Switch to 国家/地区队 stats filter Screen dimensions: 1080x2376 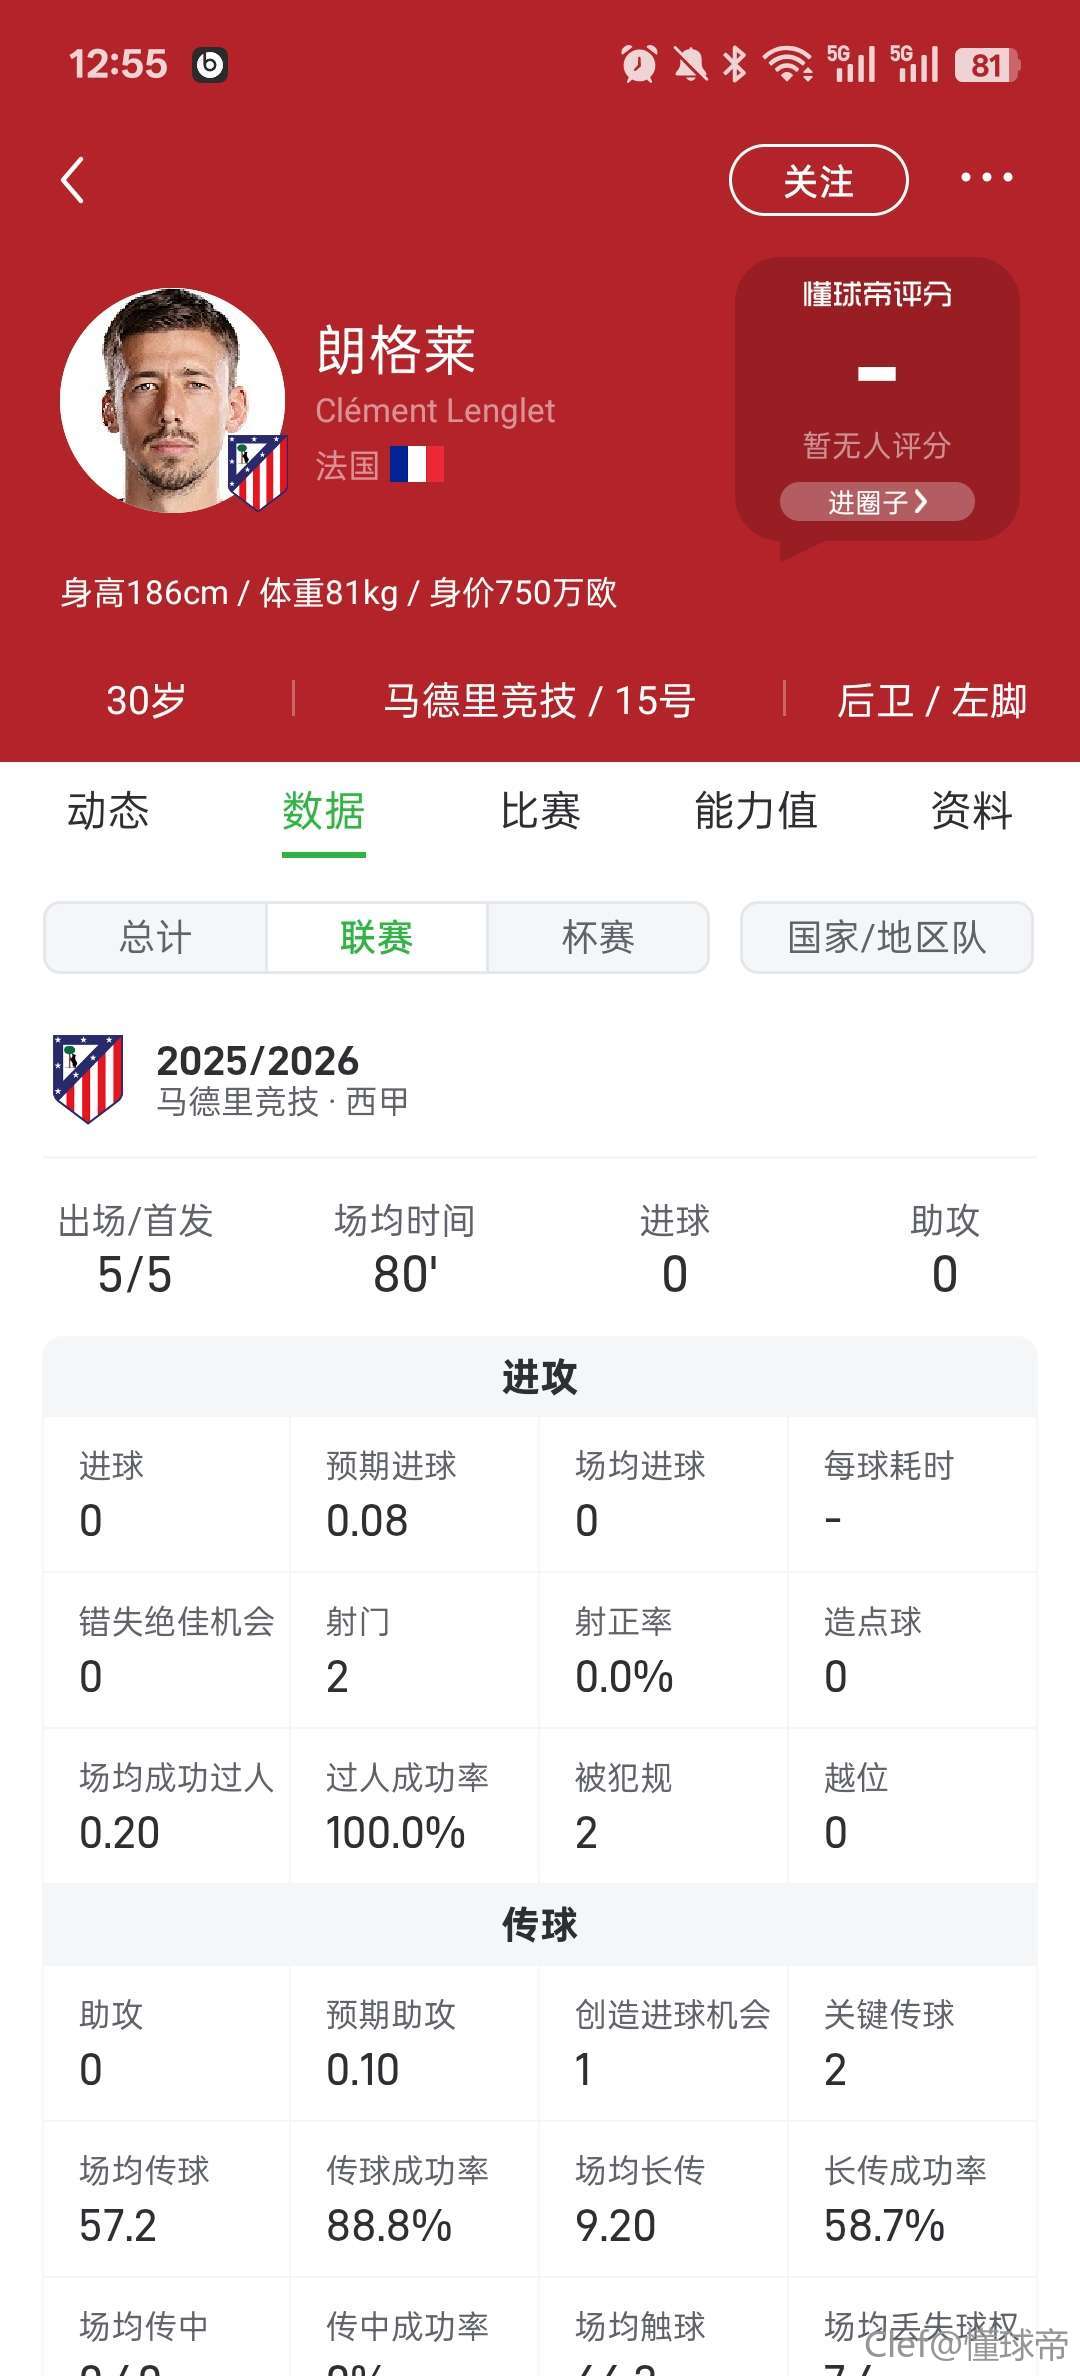886,938
